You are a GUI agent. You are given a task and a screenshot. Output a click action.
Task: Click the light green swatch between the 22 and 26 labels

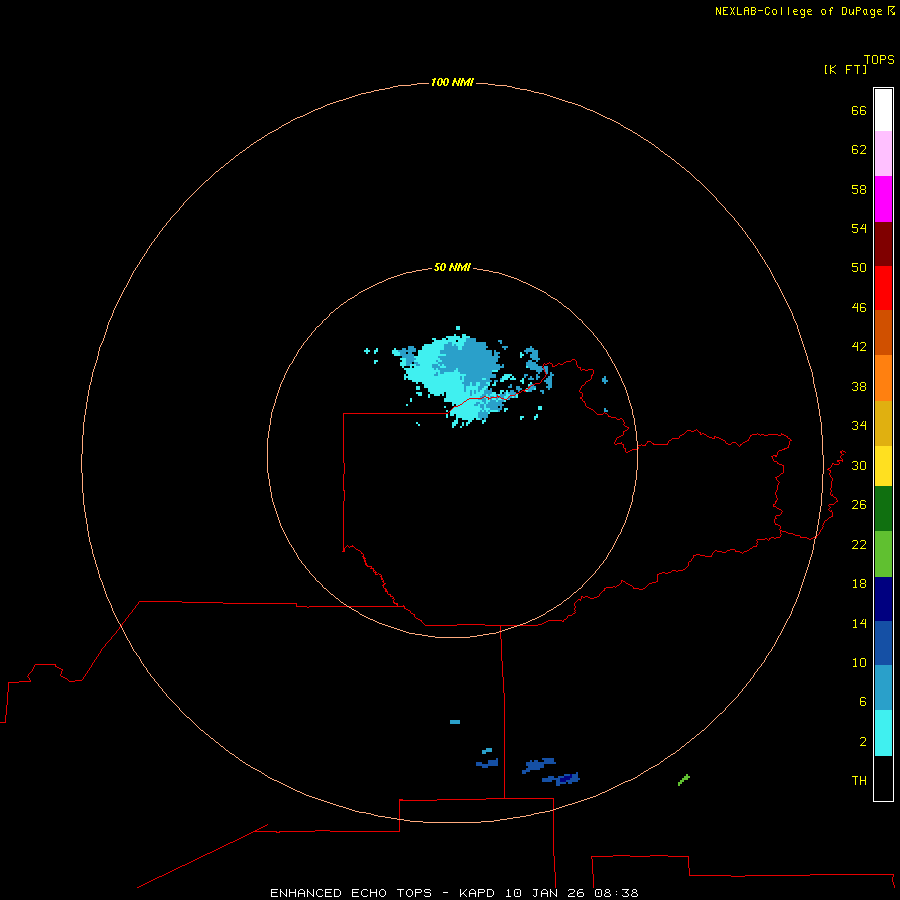click(x=883, y=554)
